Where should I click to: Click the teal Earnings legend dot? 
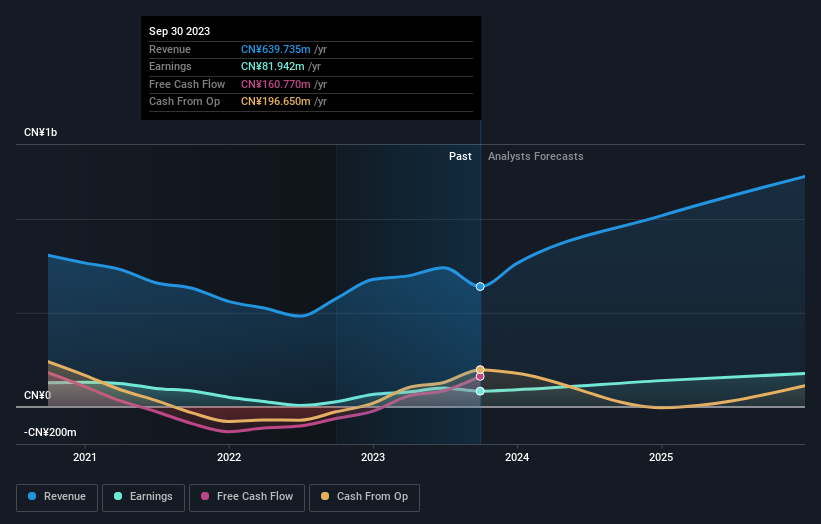coord(118,496)
